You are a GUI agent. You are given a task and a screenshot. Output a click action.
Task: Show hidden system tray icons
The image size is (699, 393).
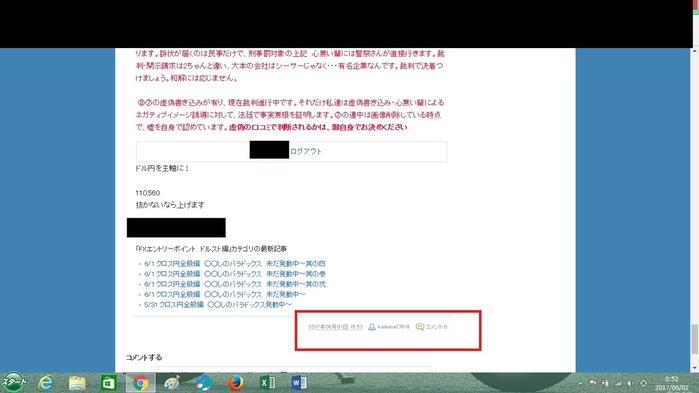coord(580,383)
